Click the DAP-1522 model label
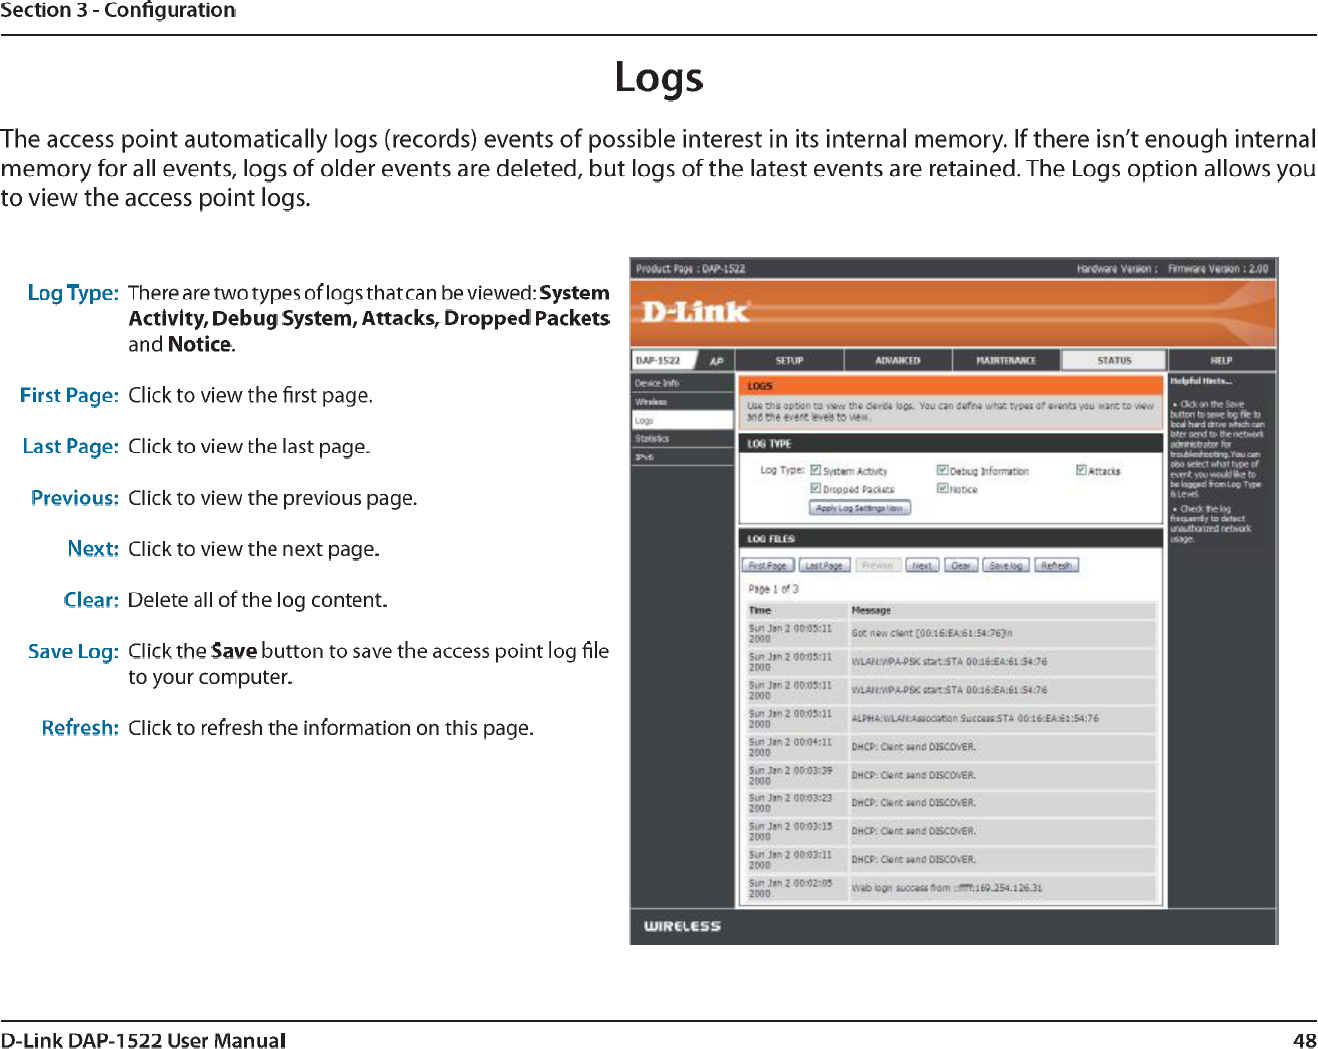 coord(658,360)
